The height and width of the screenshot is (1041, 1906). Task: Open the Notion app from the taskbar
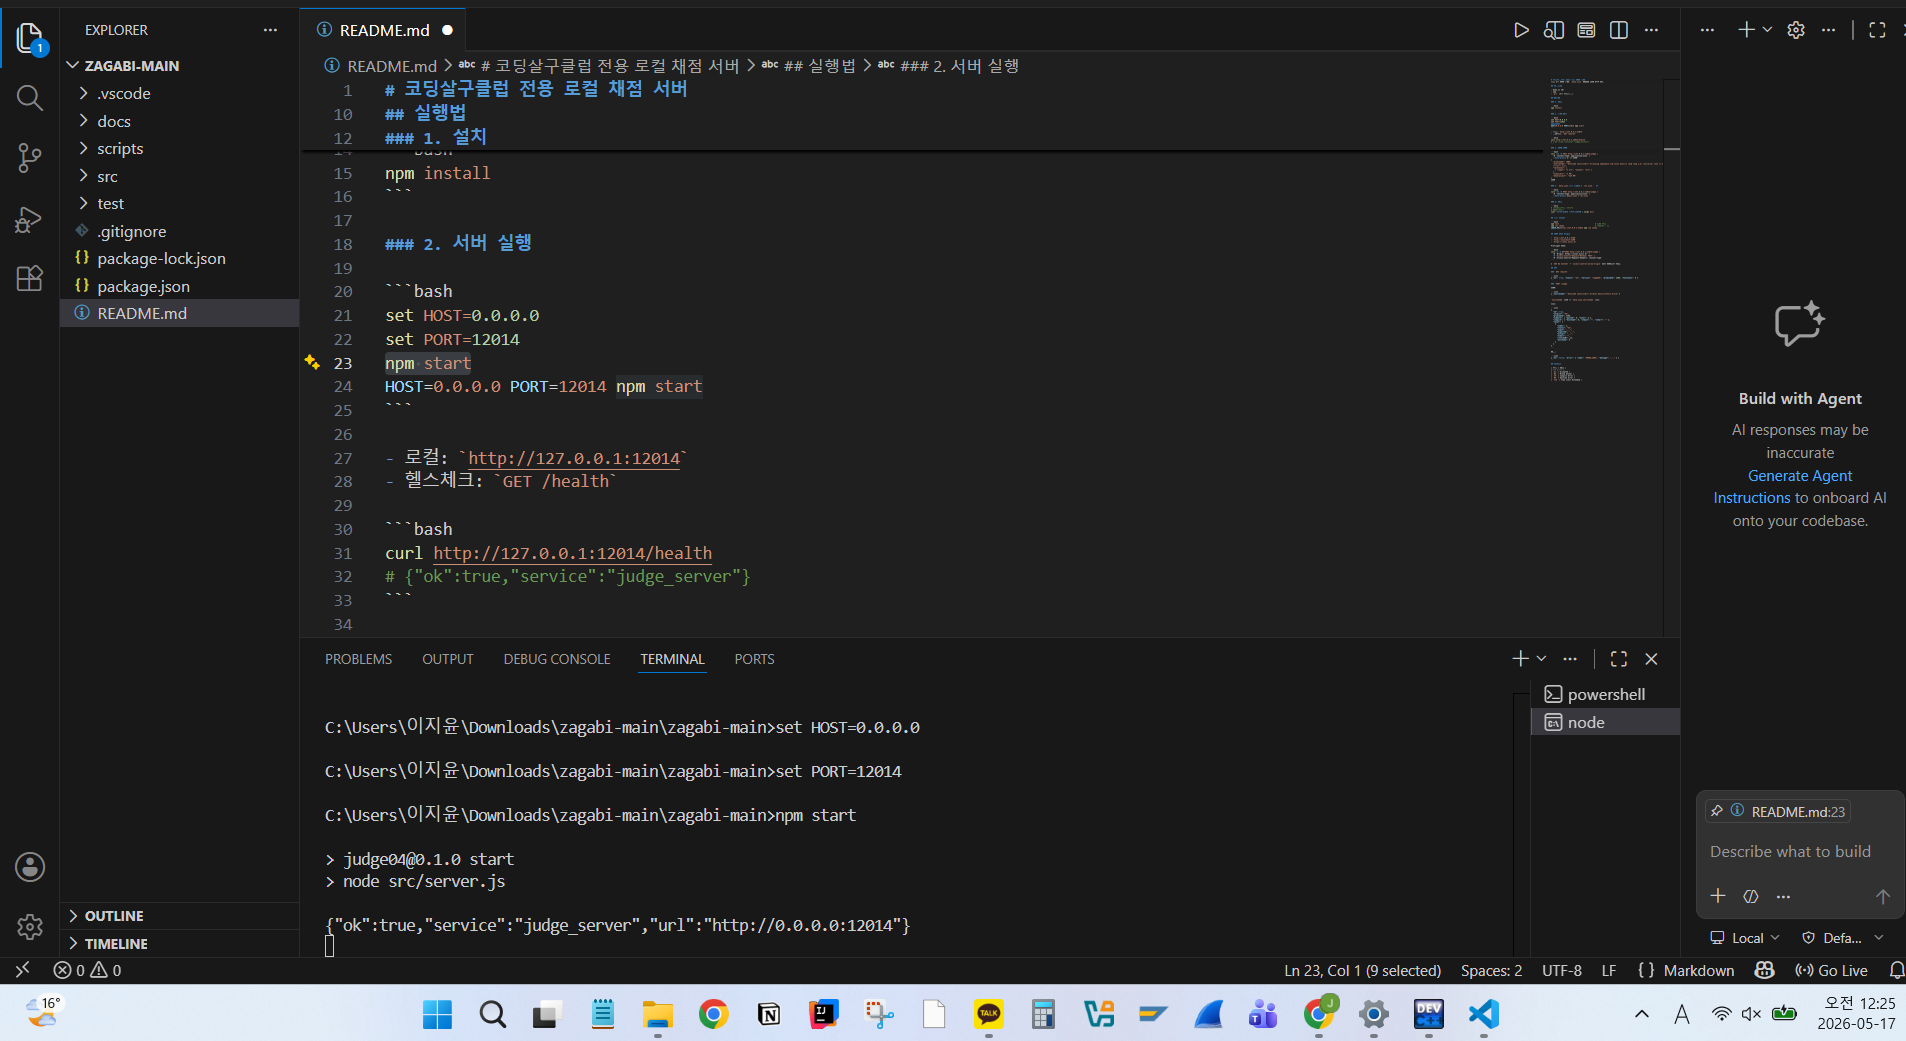coord(768,1014)
